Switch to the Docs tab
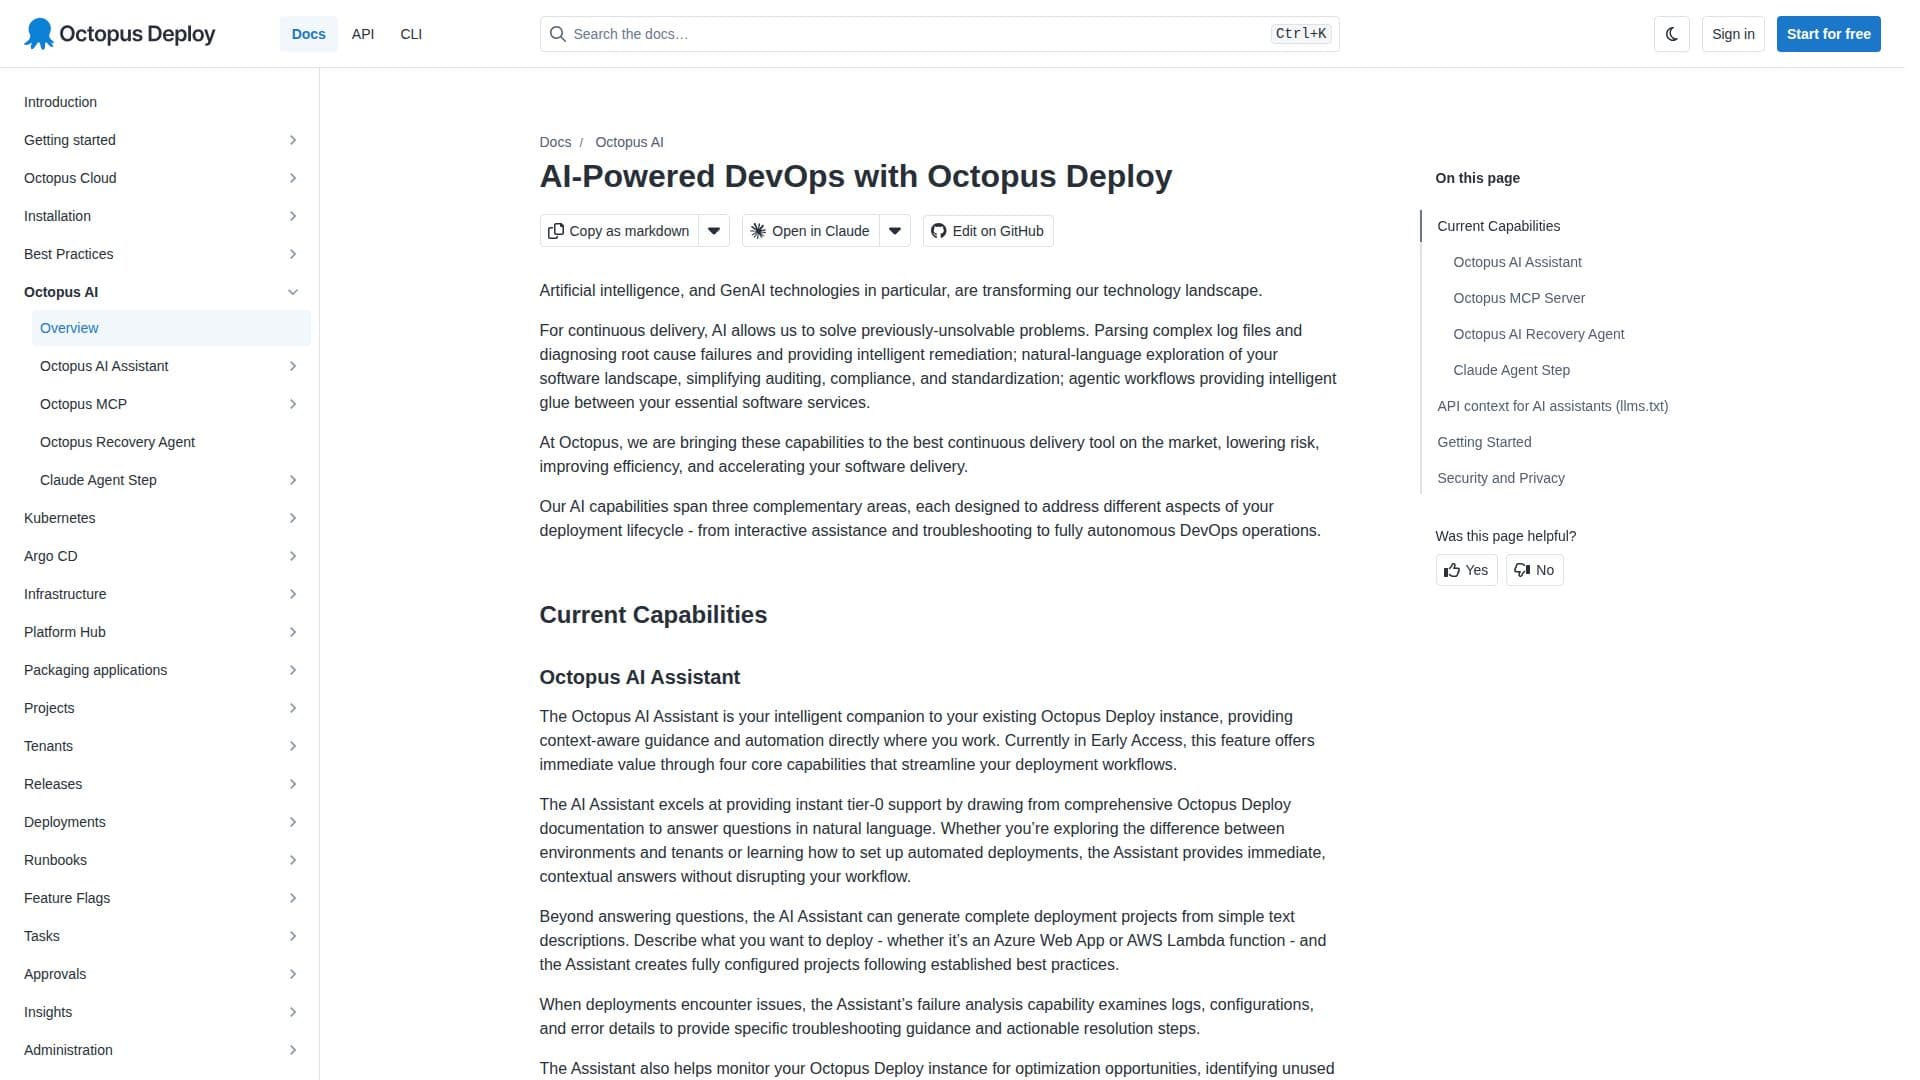1920x1080 pixels. (x=308, y=34)
